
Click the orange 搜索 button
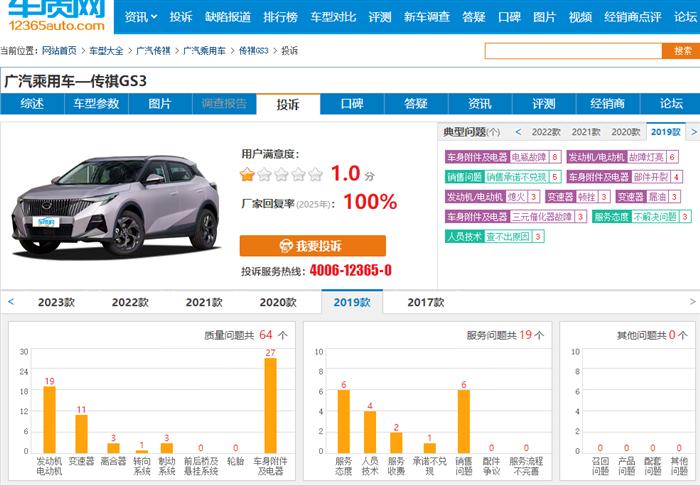(681, 51)
